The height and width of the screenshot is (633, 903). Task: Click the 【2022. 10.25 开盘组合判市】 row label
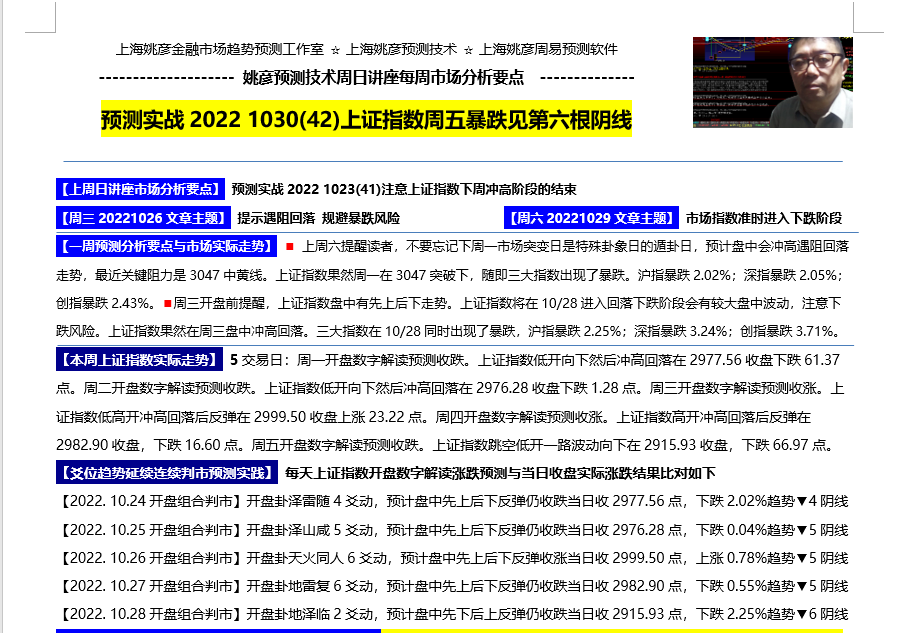click(149, 529)
